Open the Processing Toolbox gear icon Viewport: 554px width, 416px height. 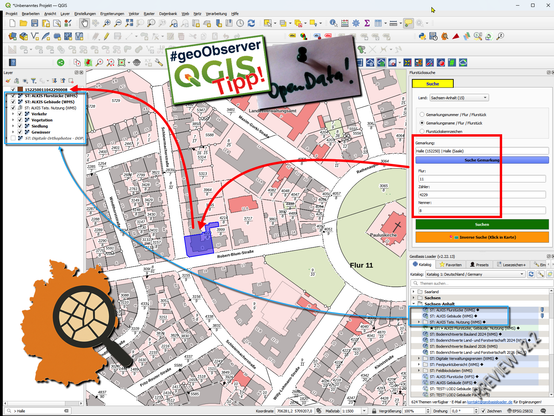[356, 23]
